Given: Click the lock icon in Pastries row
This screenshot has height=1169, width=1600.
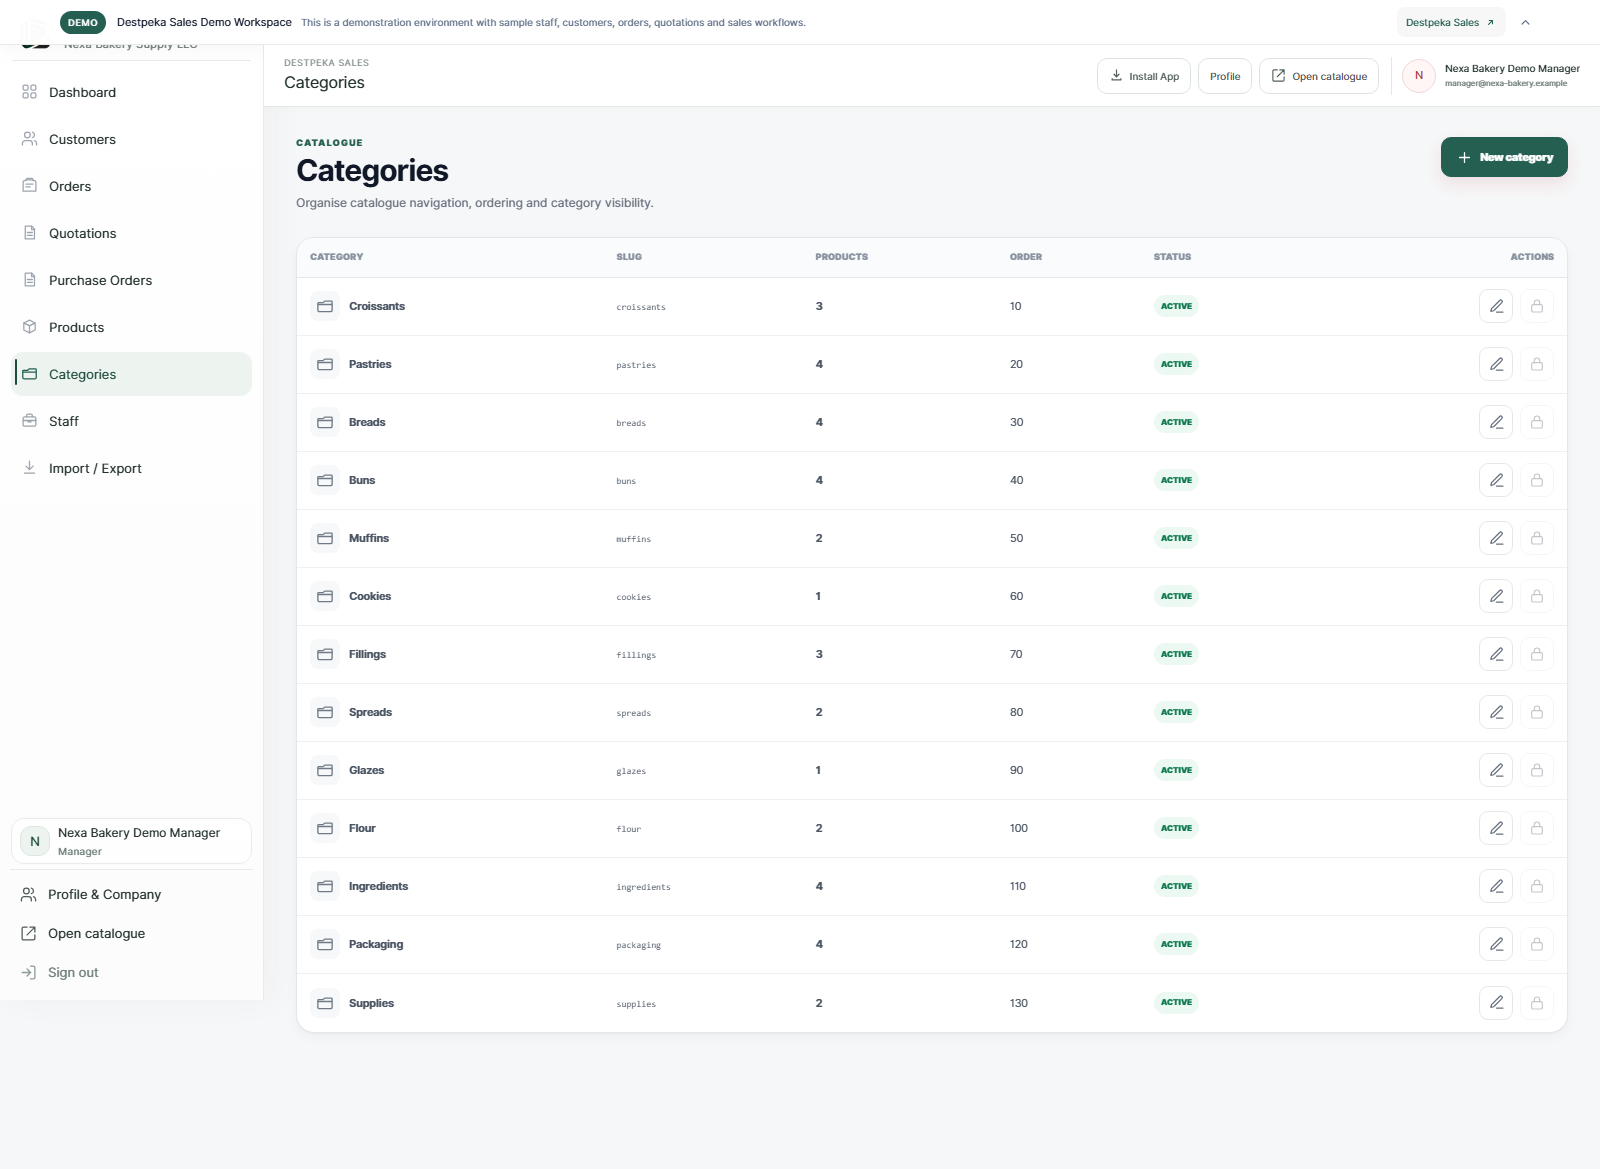Looking at the screenshot, I should click(1537, 364).
